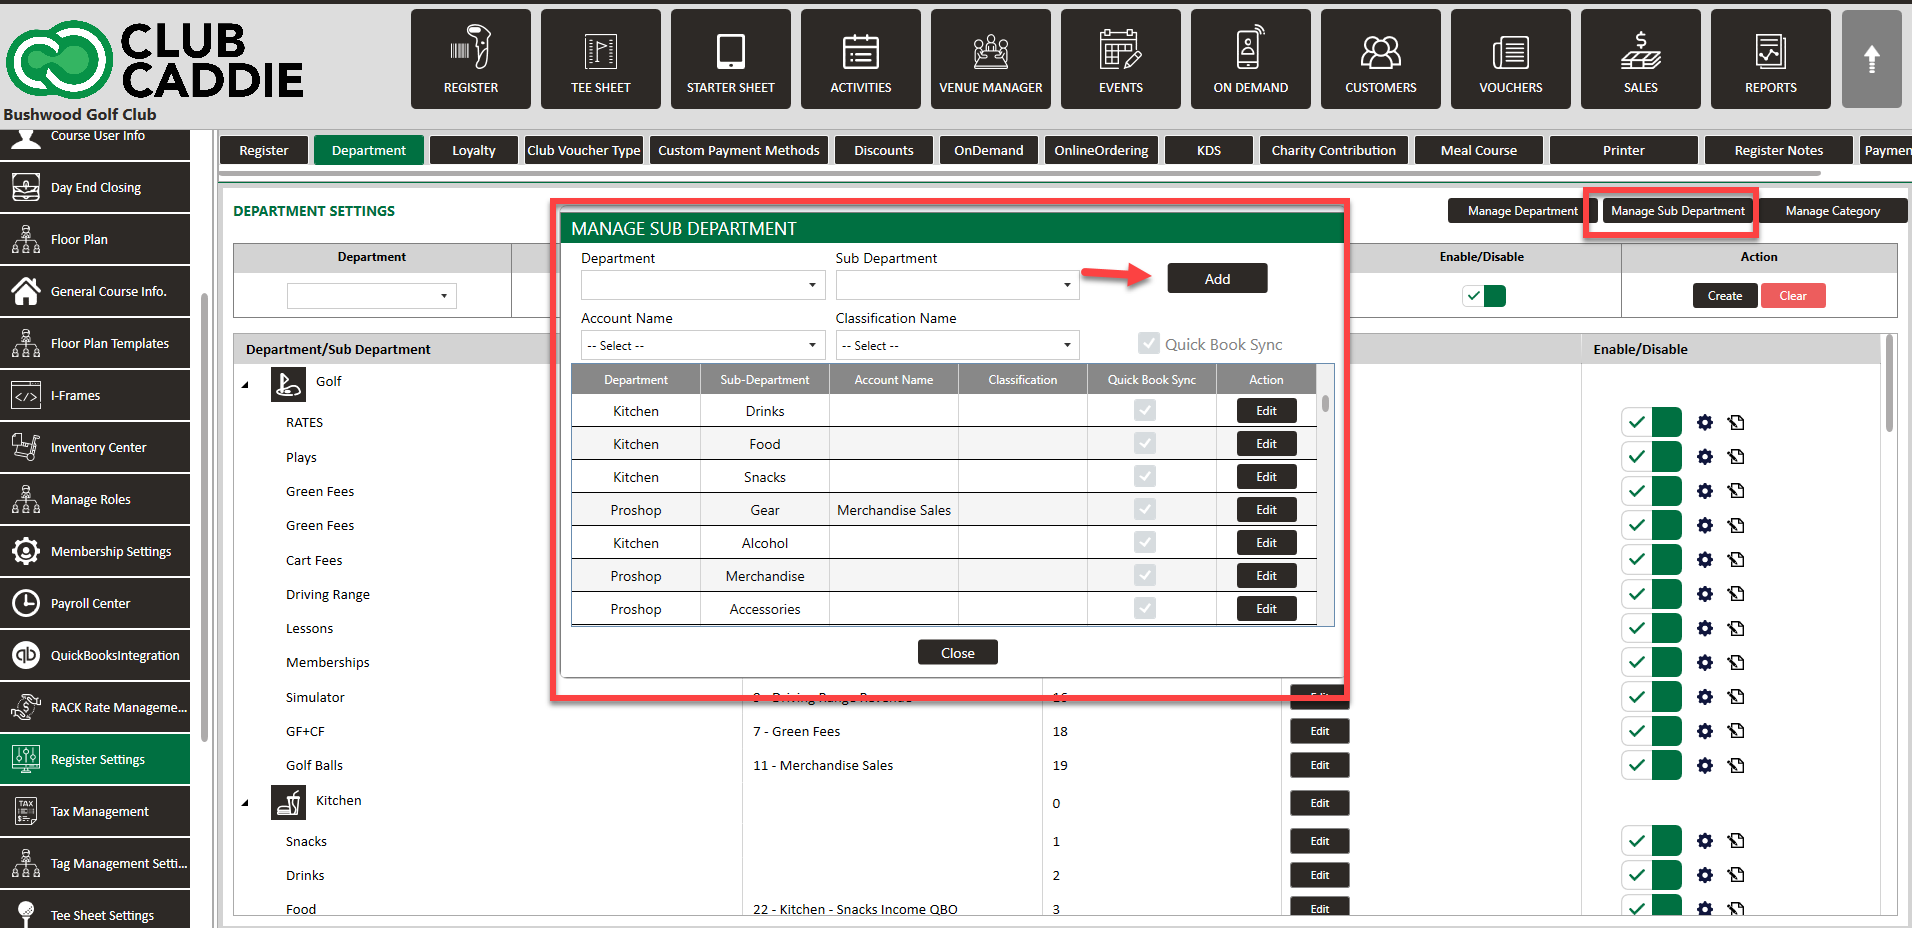Open the Classification Name dropdown

click(x=957, y=346)
